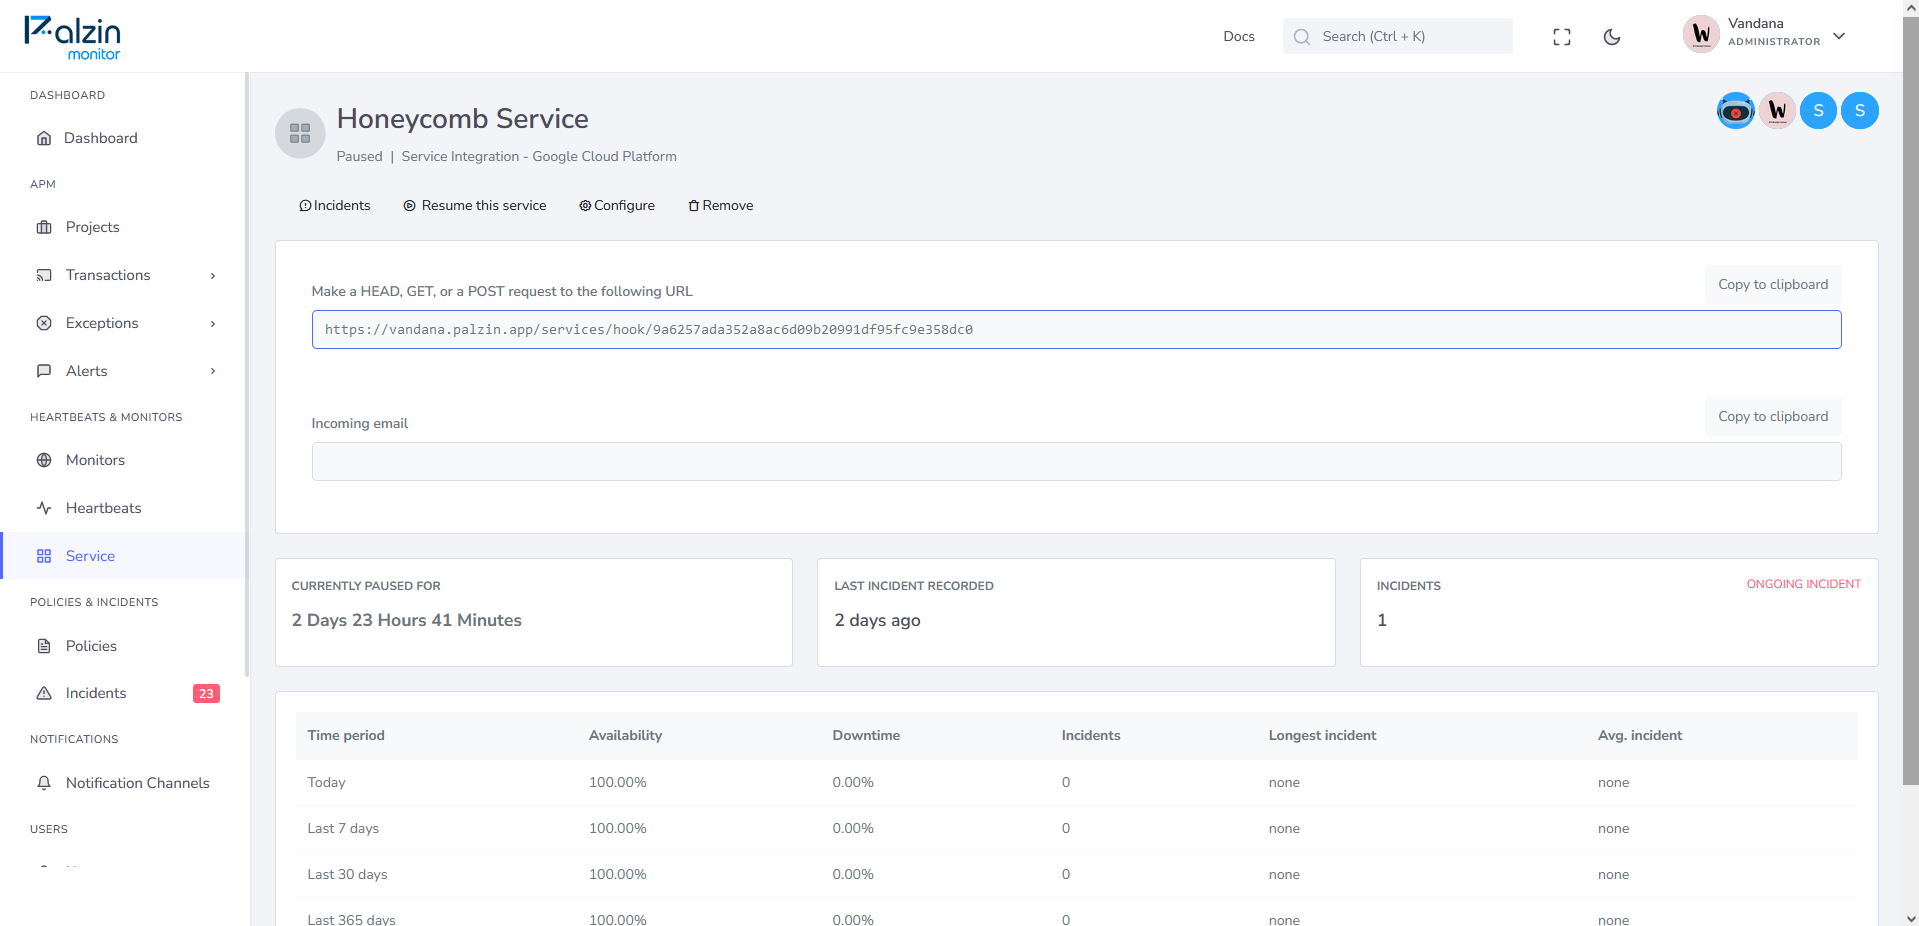The image size is (1919, 926).
Task: Click the Availability column header
Action: click(625, 735)
